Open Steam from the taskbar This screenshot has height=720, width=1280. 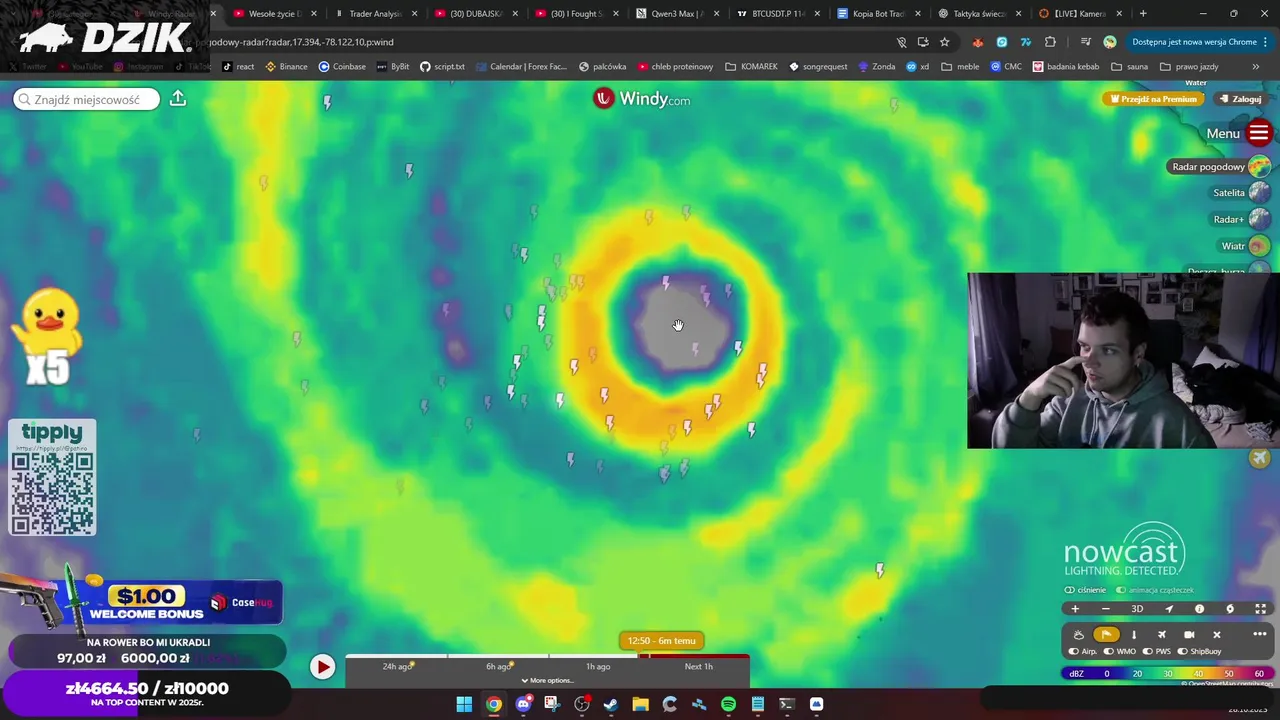click(611, 705)
